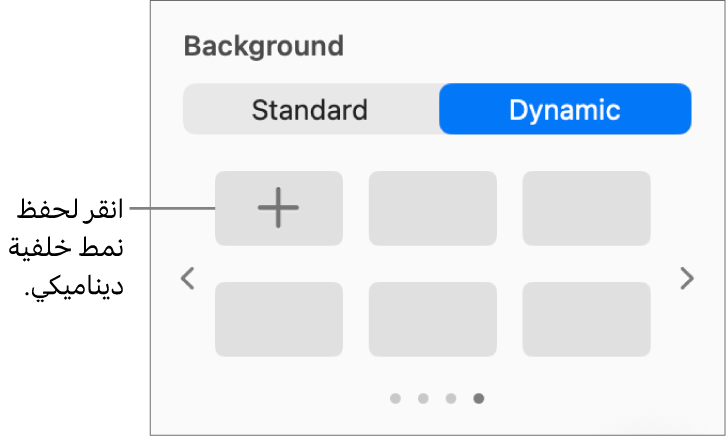Choose the middle swatch in the bottom row

pyautogui.click(x=432, y=319)
